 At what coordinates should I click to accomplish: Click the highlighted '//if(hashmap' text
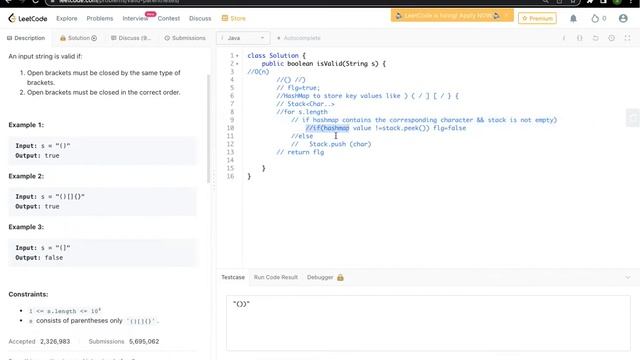point(327,128)
